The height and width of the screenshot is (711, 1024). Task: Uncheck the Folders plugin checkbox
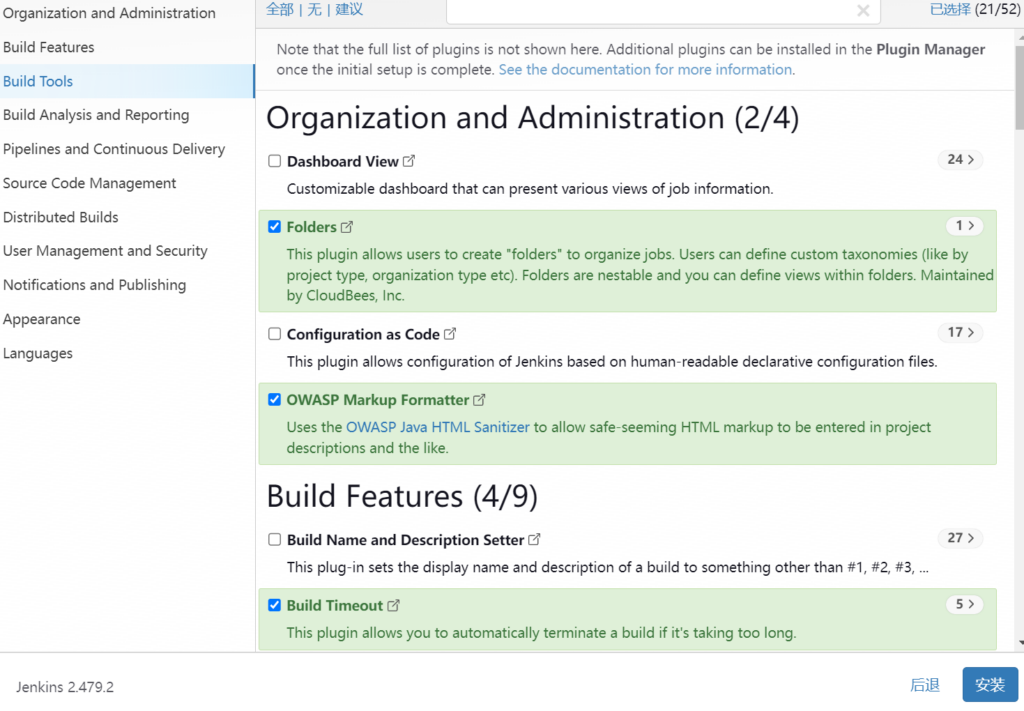[x=275, y=227]
